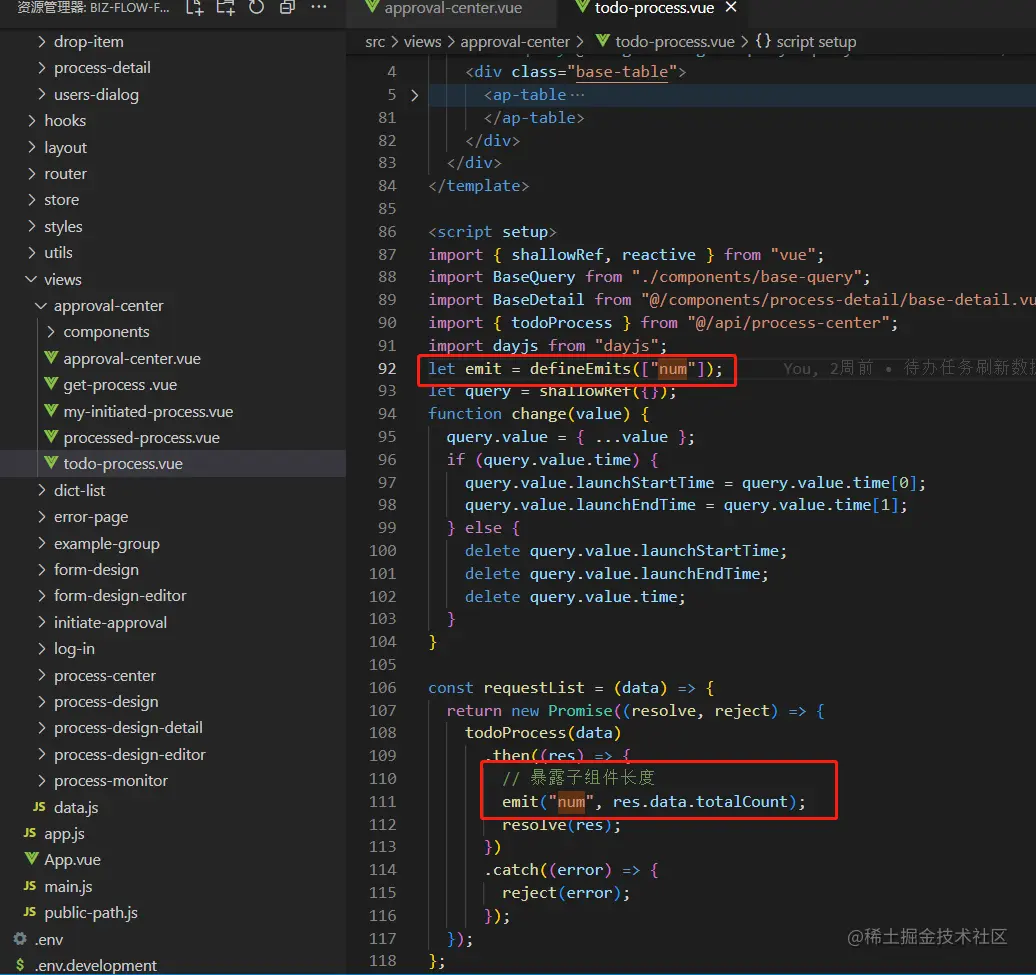
Task: Expand the process-monitor folder
Action: (110, 781)
